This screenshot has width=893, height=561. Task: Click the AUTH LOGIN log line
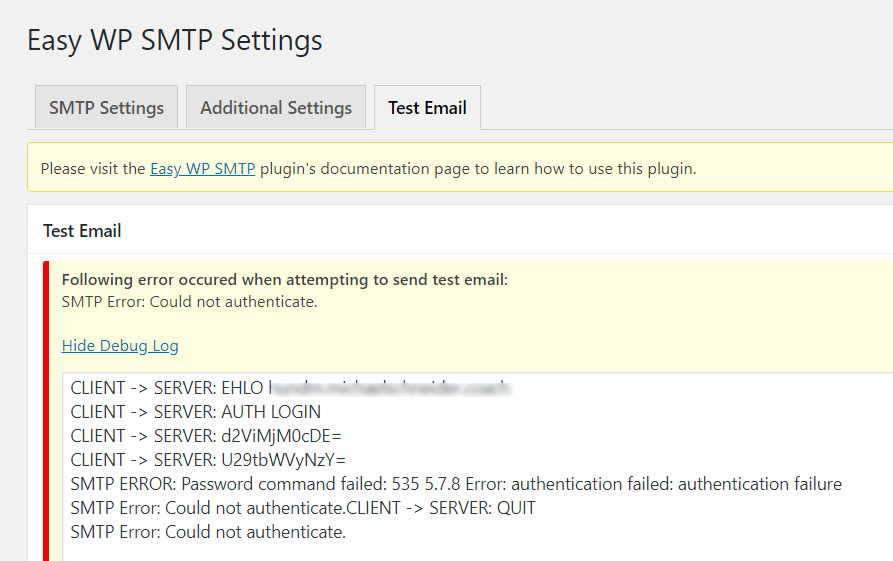point(196,412)
